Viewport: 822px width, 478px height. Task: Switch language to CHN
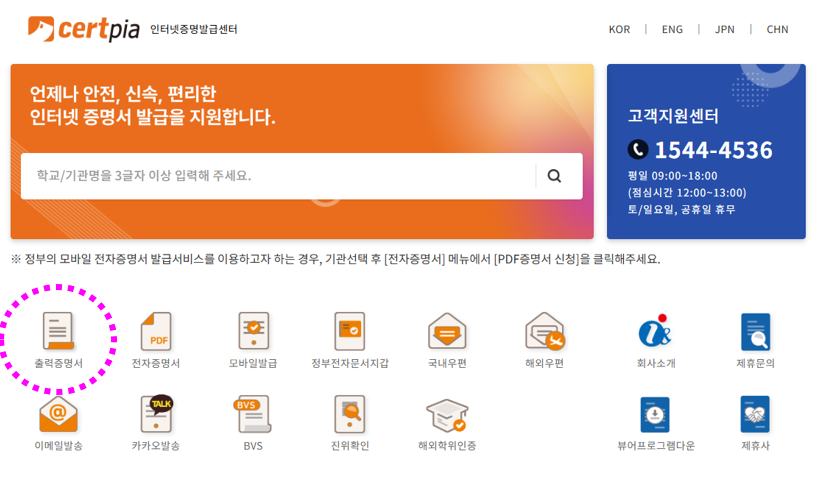click(777, 29)
